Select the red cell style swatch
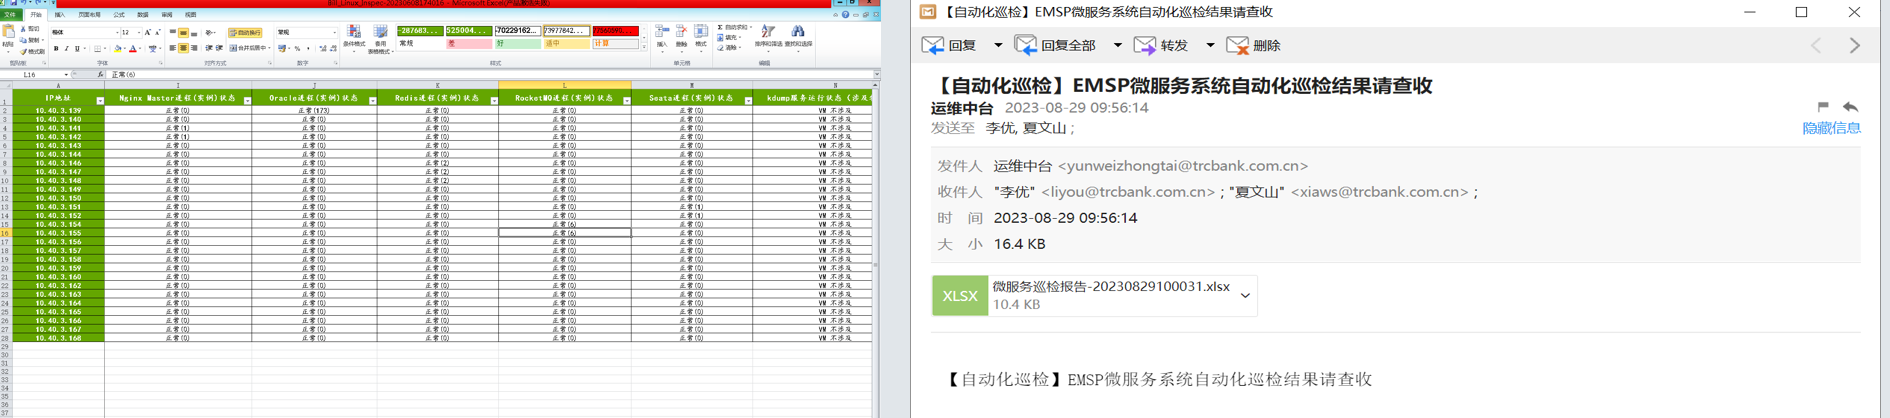Screen dimensions: 1890x418 (615, 31)
